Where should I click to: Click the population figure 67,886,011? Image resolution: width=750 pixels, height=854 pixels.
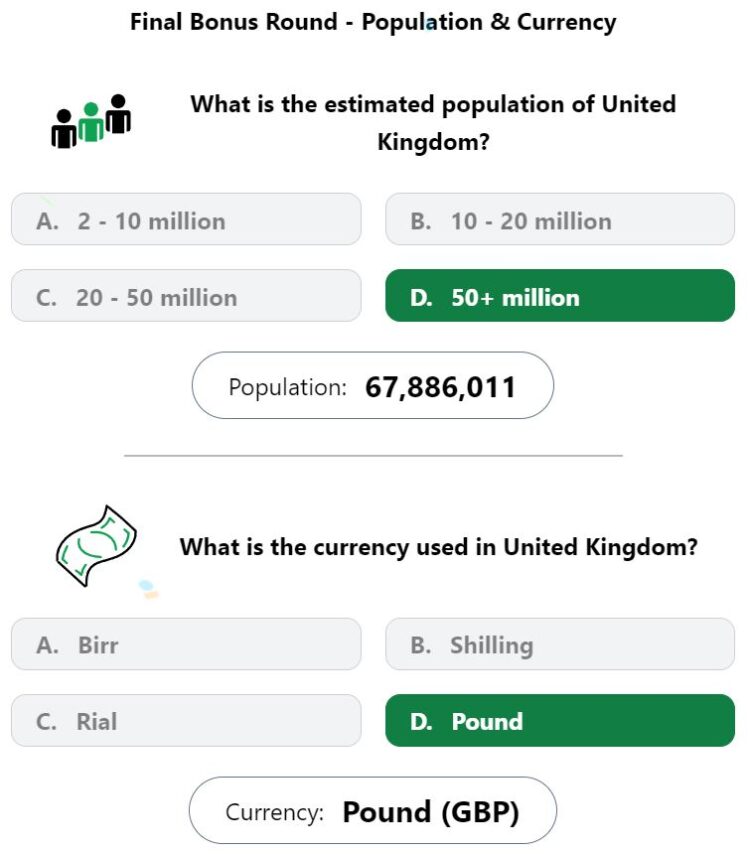click(440, 387)
